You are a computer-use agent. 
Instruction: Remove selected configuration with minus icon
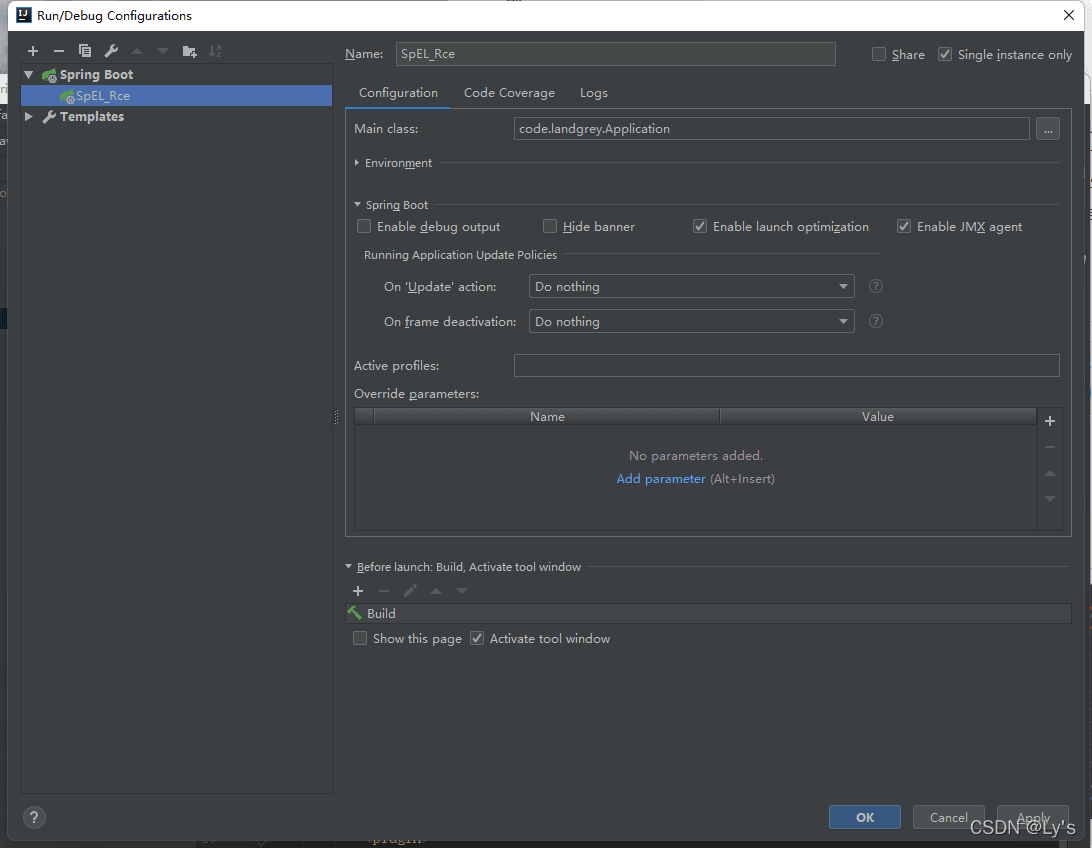tap(59, 51)
